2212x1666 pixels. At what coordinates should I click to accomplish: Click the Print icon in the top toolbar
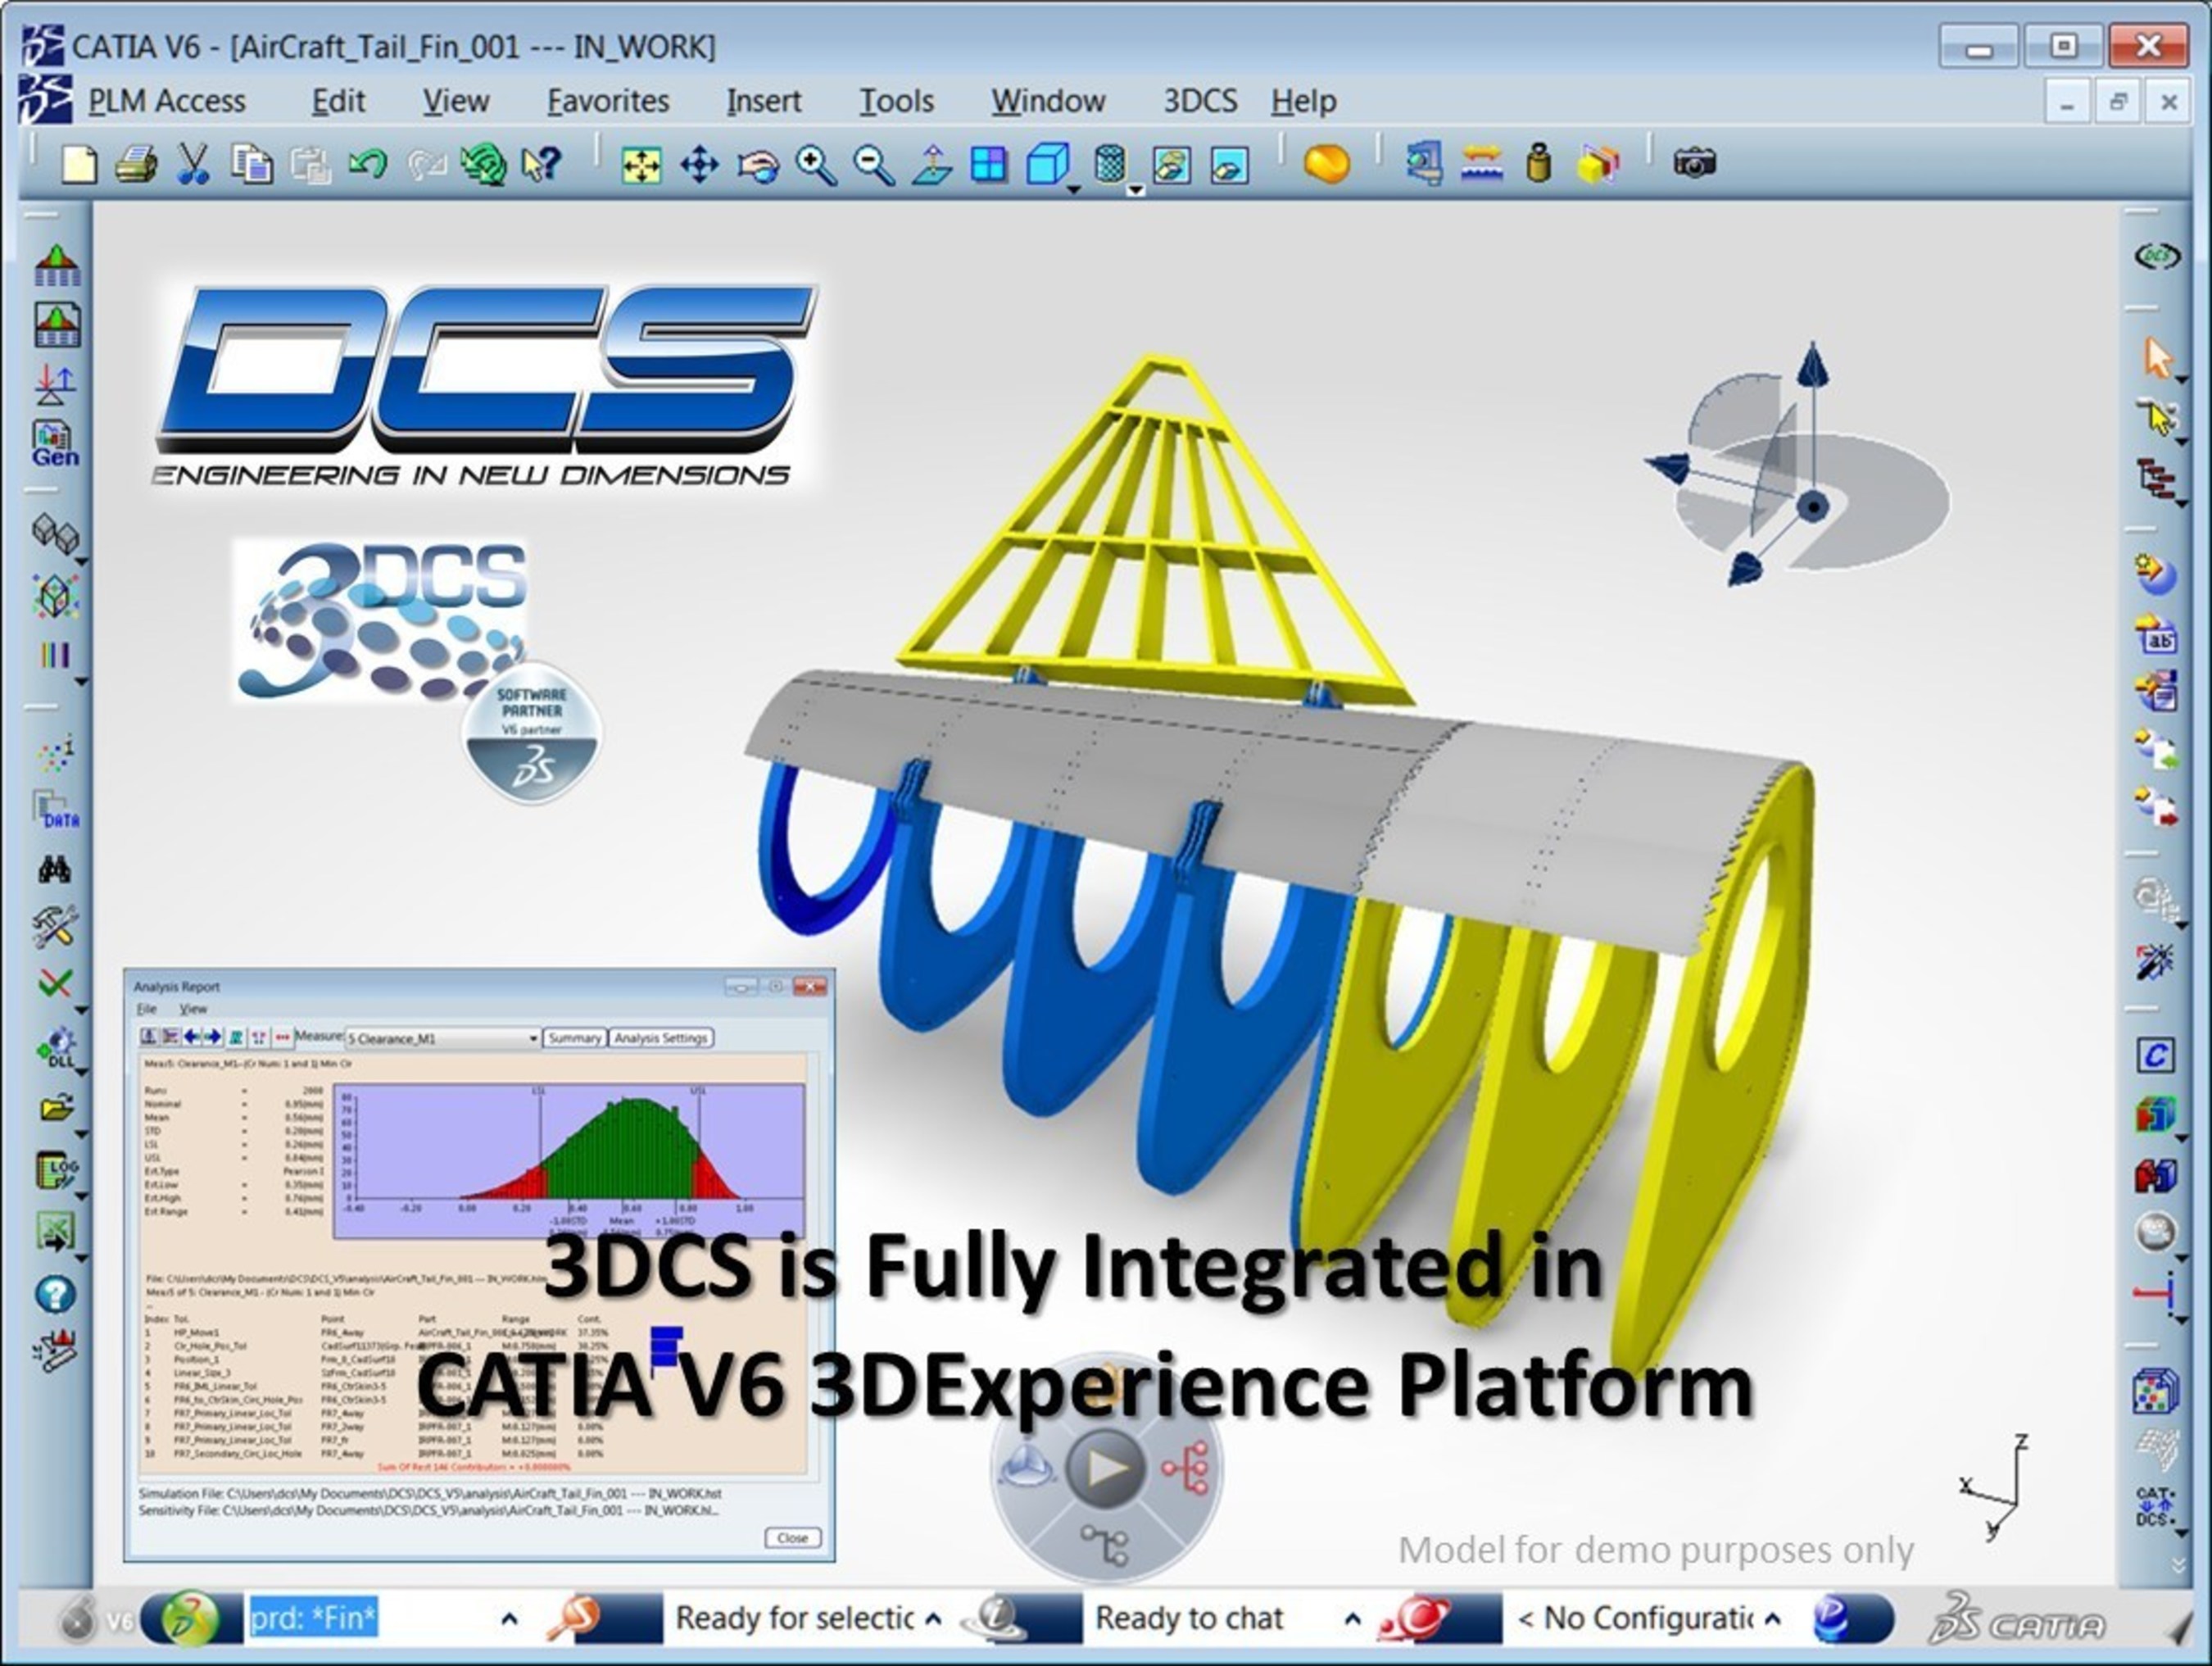[136, 164]
